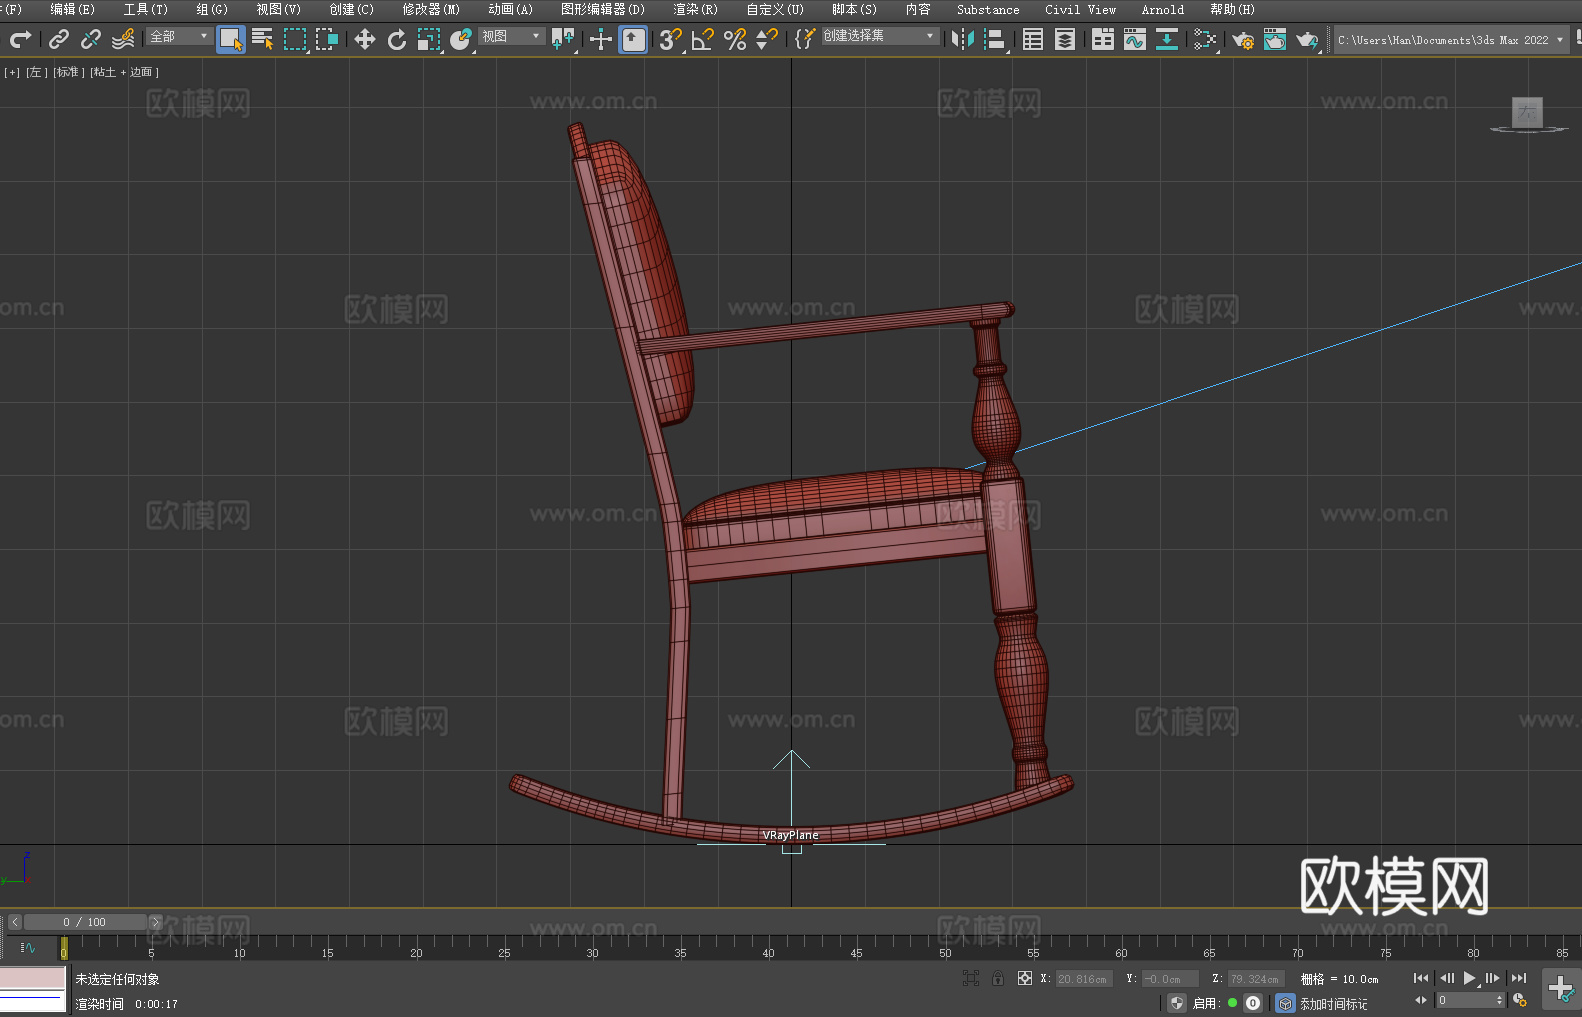1582x1017 pixels.
Task: Open the [粘土 + 边面] display menu
Action: (124, 72)
